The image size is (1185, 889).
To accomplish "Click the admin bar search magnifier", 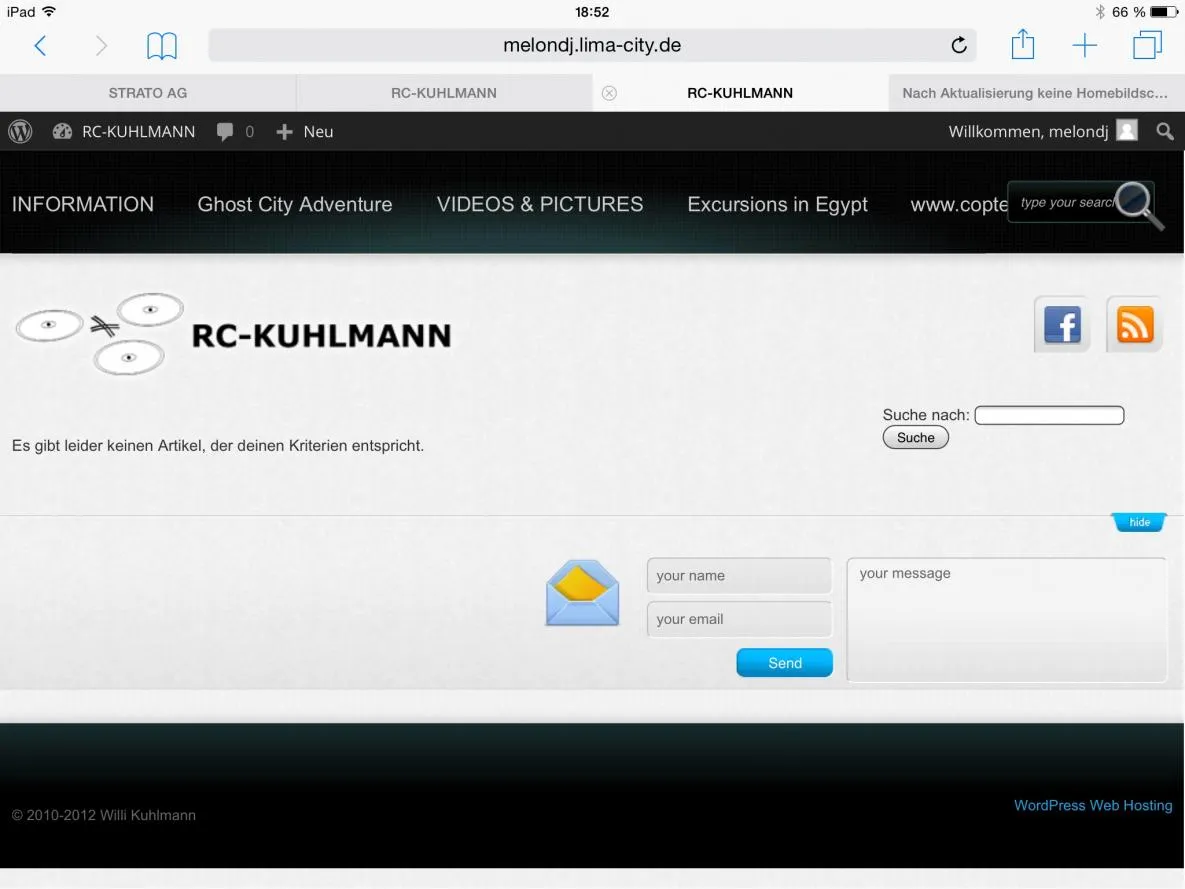I will click(1165, 132).
